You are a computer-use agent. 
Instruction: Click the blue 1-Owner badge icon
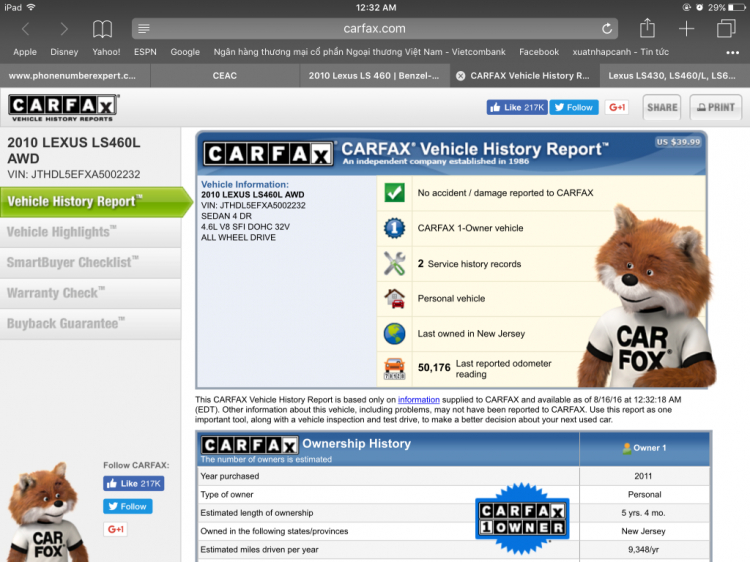(x=395, y=228)
